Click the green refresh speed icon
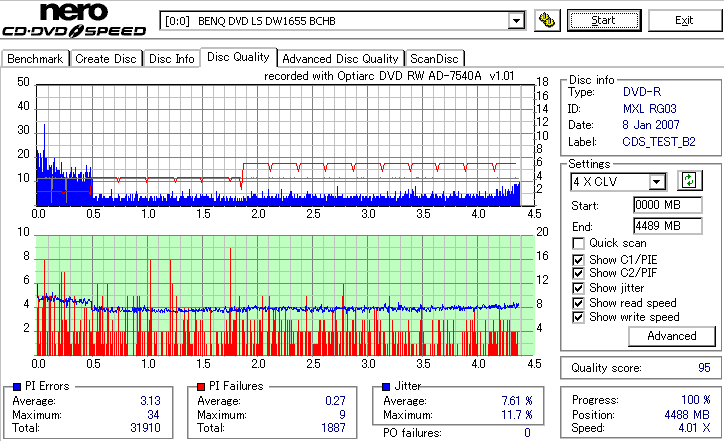 click(x=689, y=181)
